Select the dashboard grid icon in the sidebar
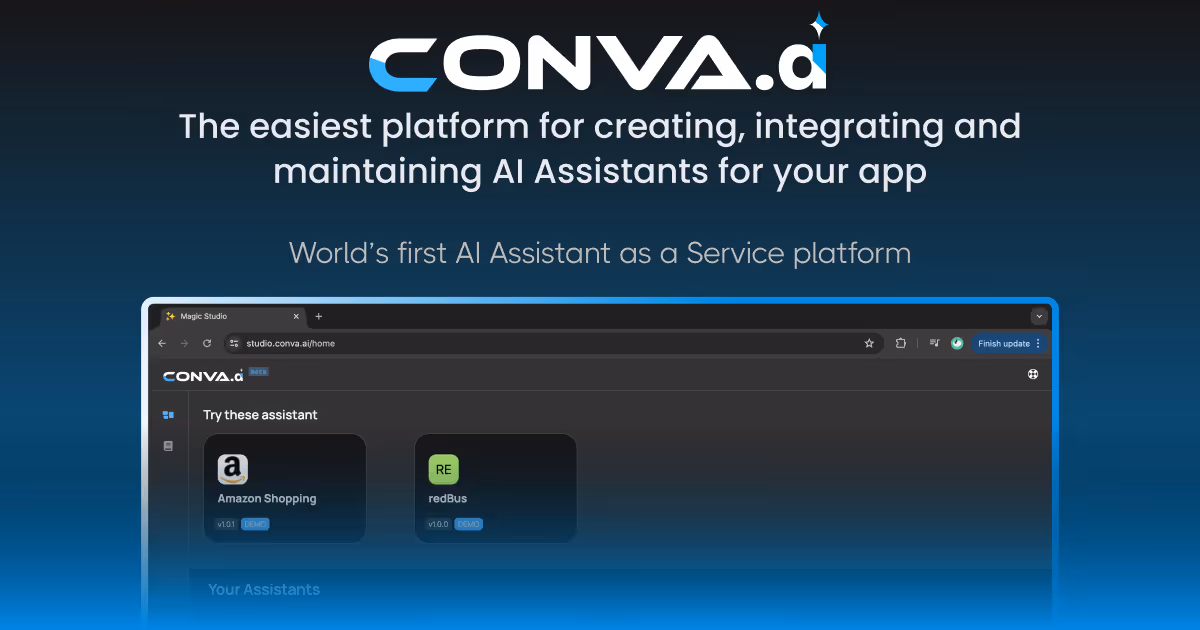1200x630 pixels. [x=169, y=414]
